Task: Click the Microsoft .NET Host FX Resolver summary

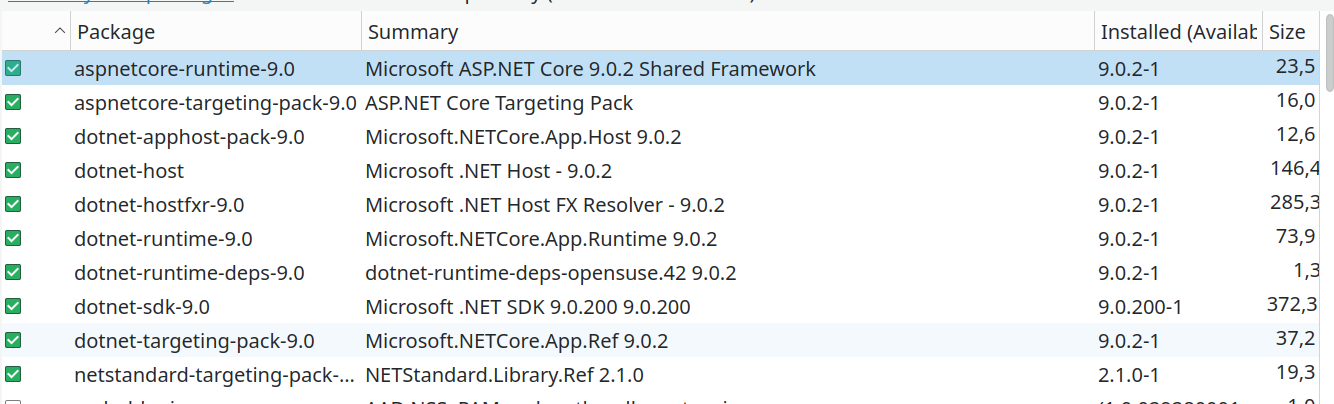Action: (x=545, y=205)
